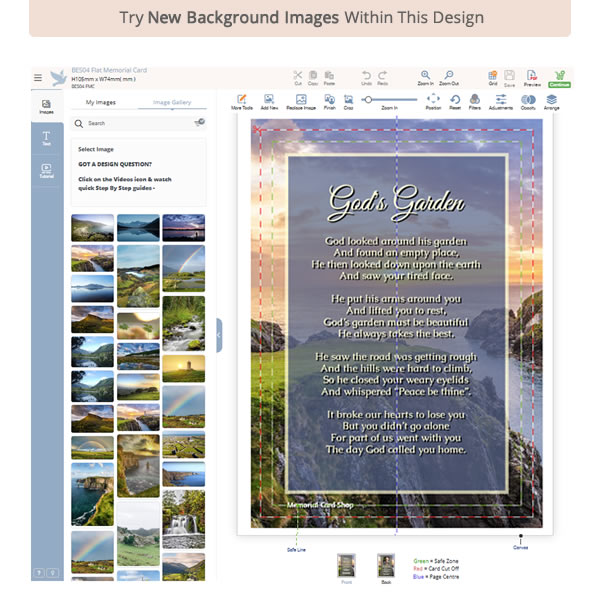The width and height of the screenshot is (600, 600).
Task: Click the Undo arrow
Action: click(366, 76)
